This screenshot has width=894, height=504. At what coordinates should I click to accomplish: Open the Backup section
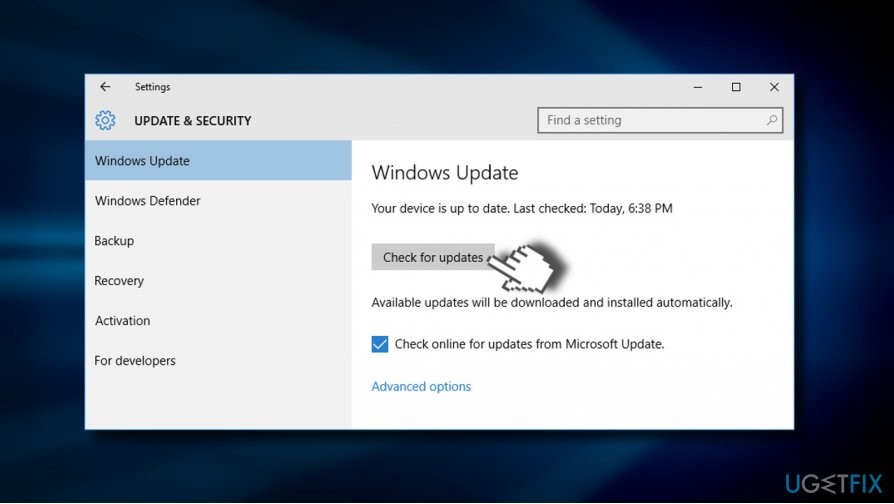218,241
